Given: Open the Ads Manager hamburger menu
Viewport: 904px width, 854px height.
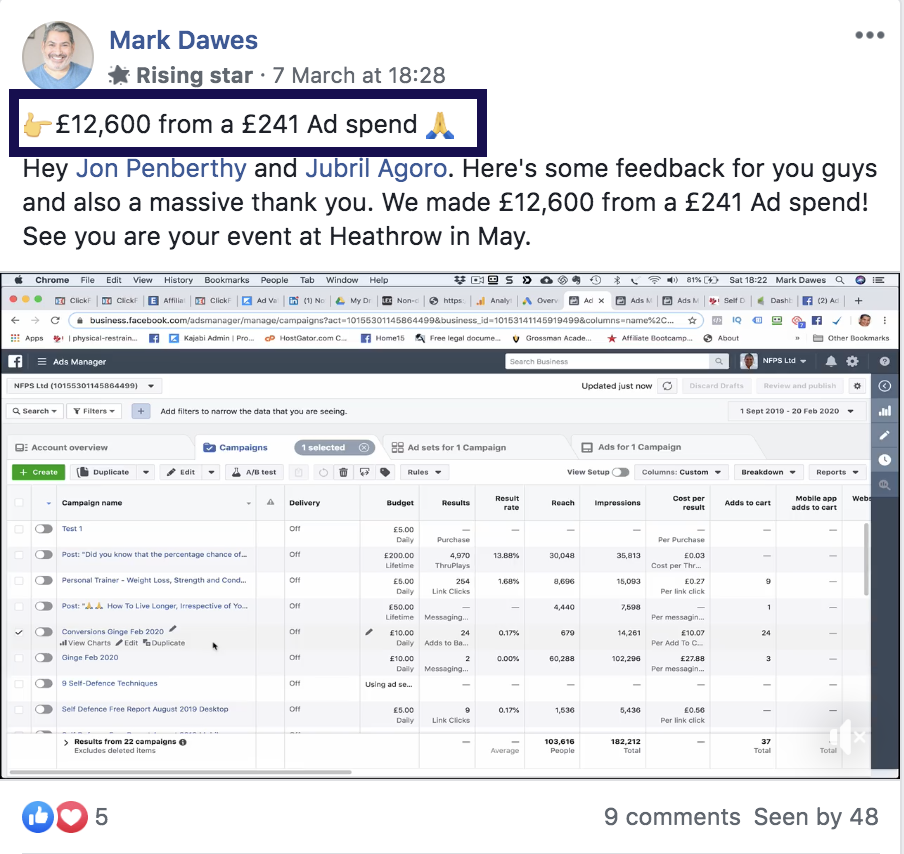Looking at the screenshot, I should pos(42,362).
